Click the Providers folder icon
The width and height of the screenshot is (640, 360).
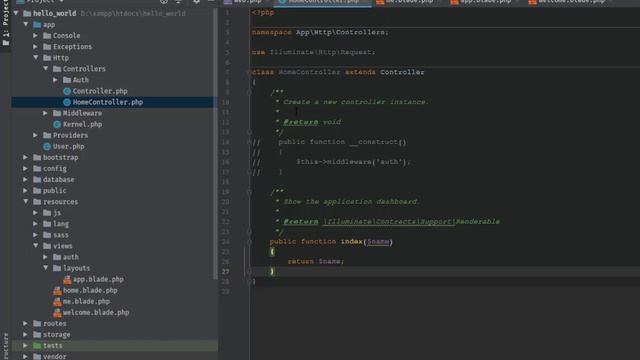tap(47, 135)
